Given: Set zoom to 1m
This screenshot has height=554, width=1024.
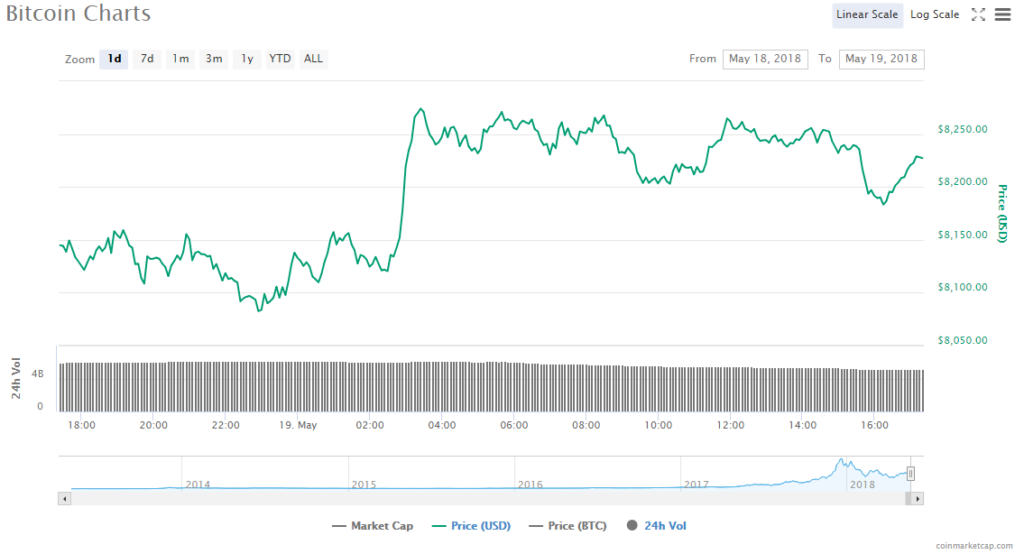Looking at the screenshot, I should [x=180, y=59].
